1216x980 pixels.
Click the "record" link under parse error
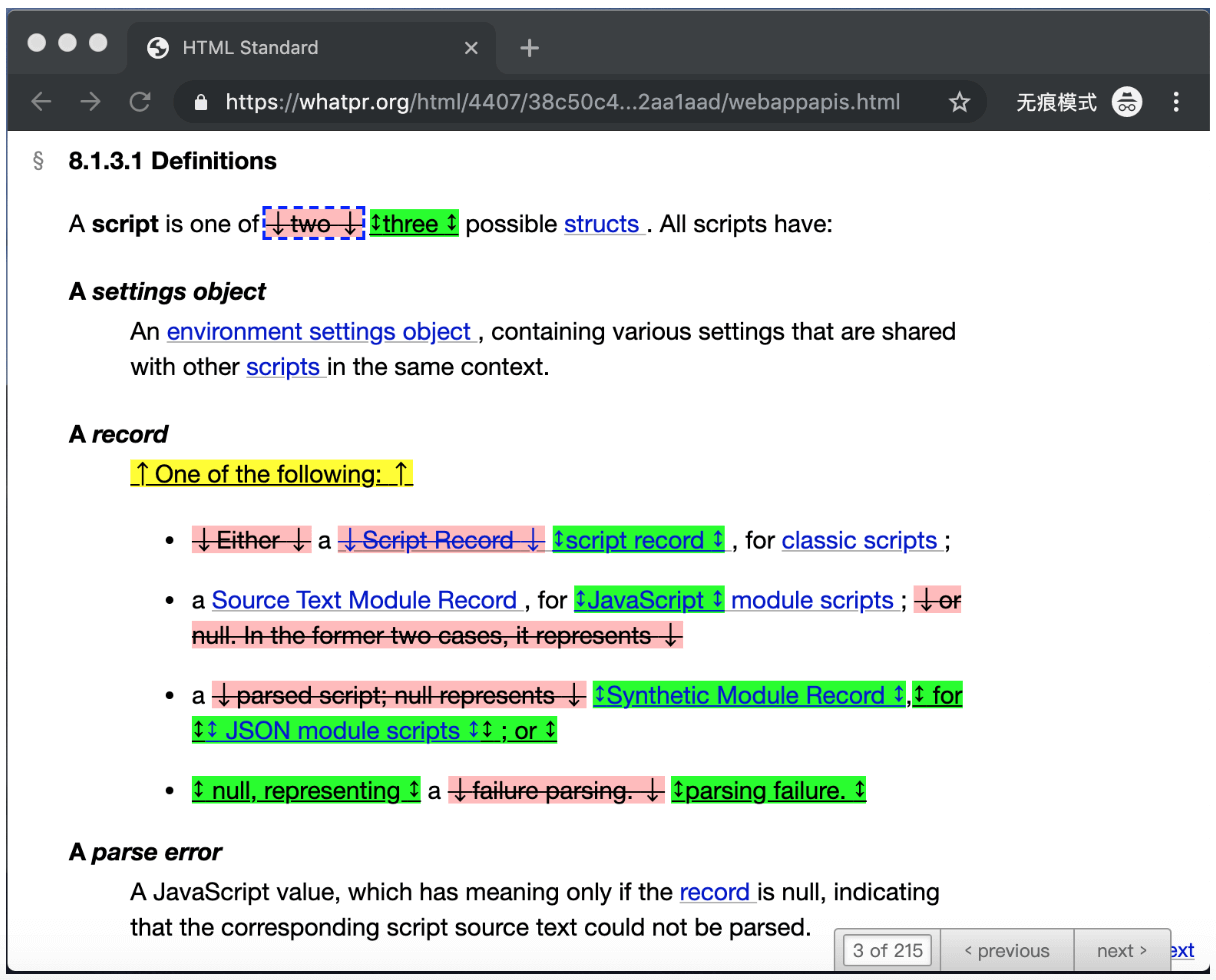tap(715, 892)
